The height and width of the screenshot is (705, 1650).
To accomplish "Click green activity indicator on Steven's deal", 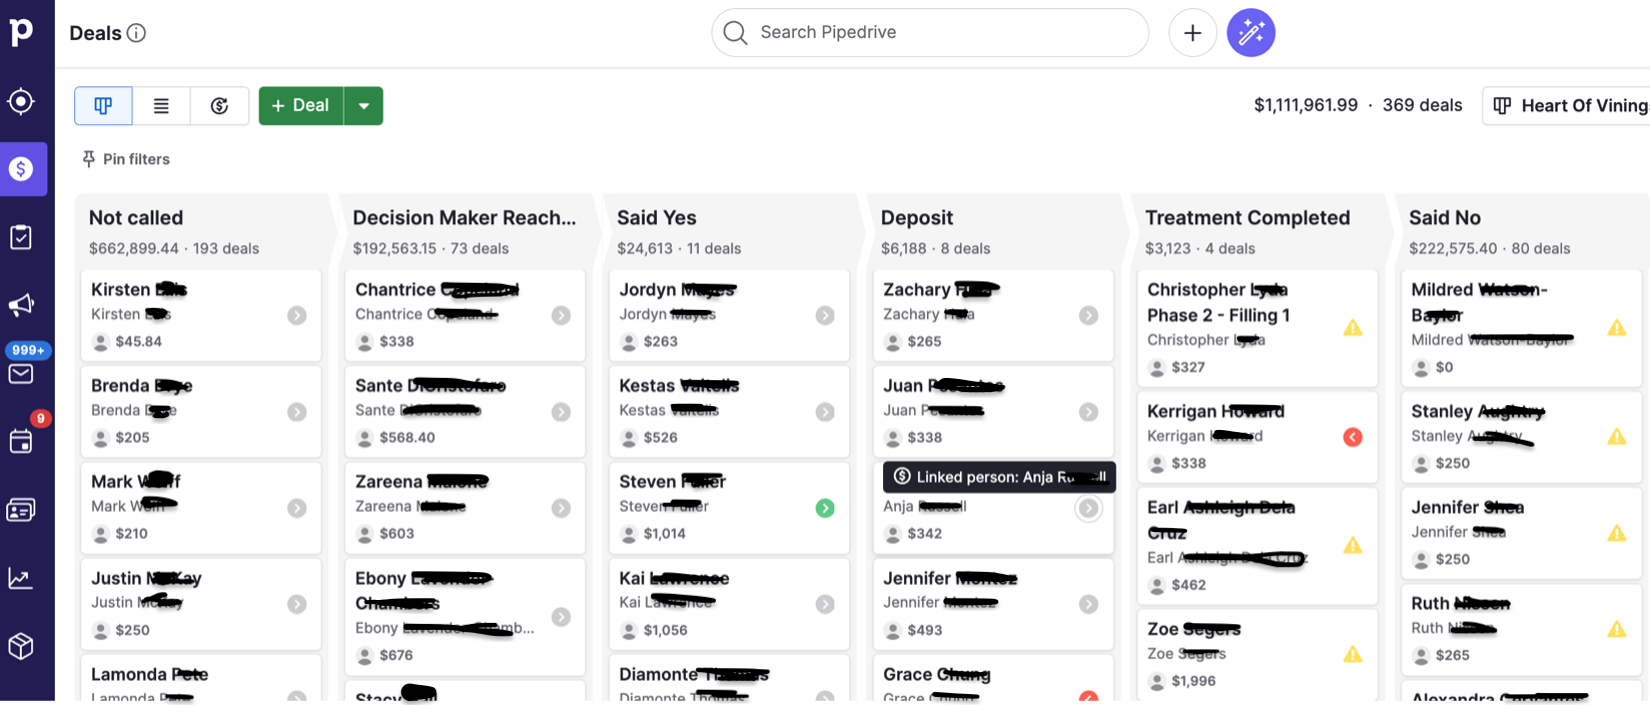I will pos(825,508).
